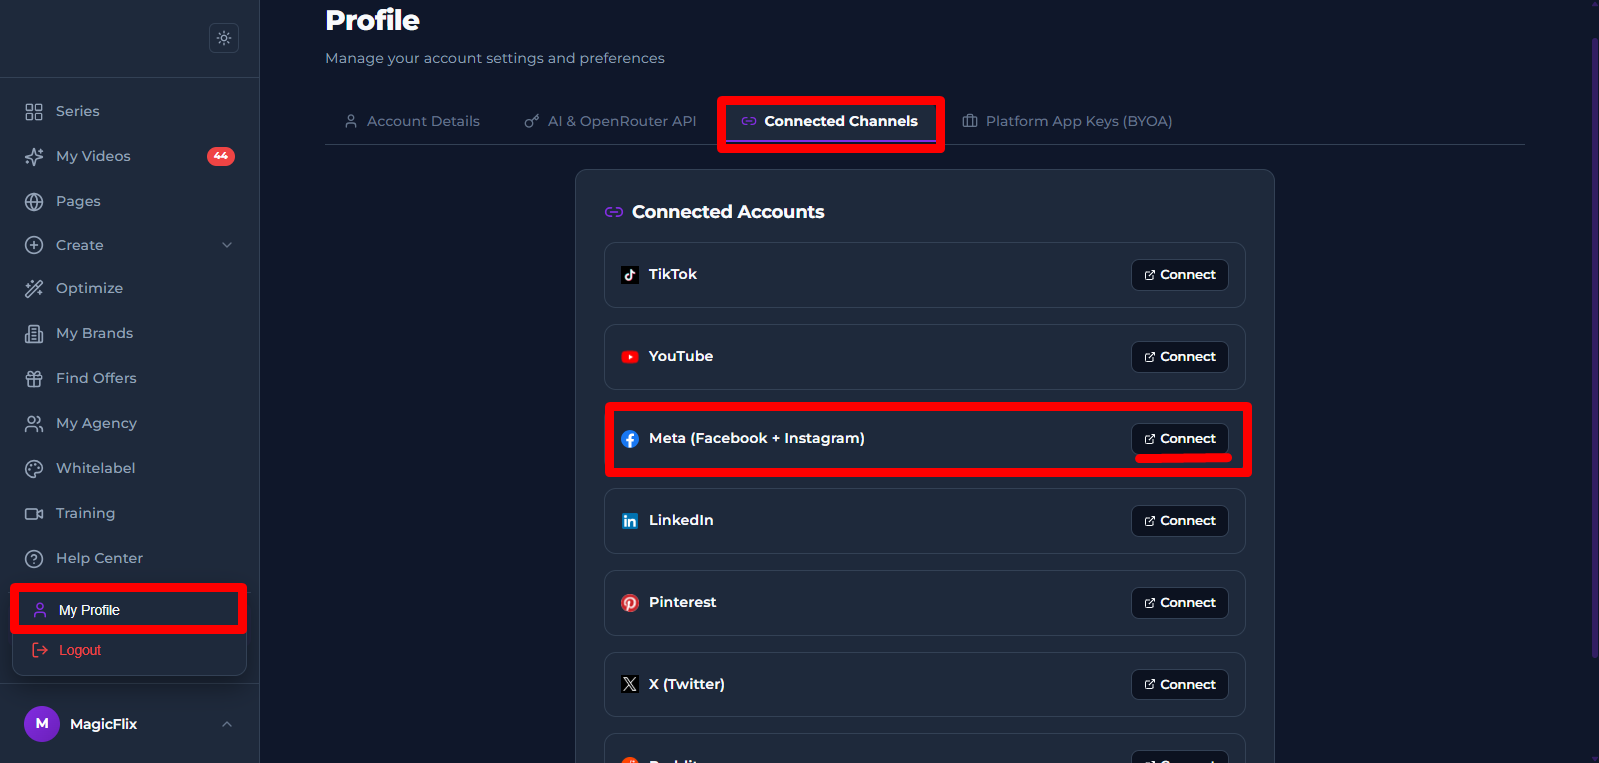Image resolution: width=1599 pixels, height=763 pixels.
Task: Click the Pages globe icon
Action: pos(34,202)
